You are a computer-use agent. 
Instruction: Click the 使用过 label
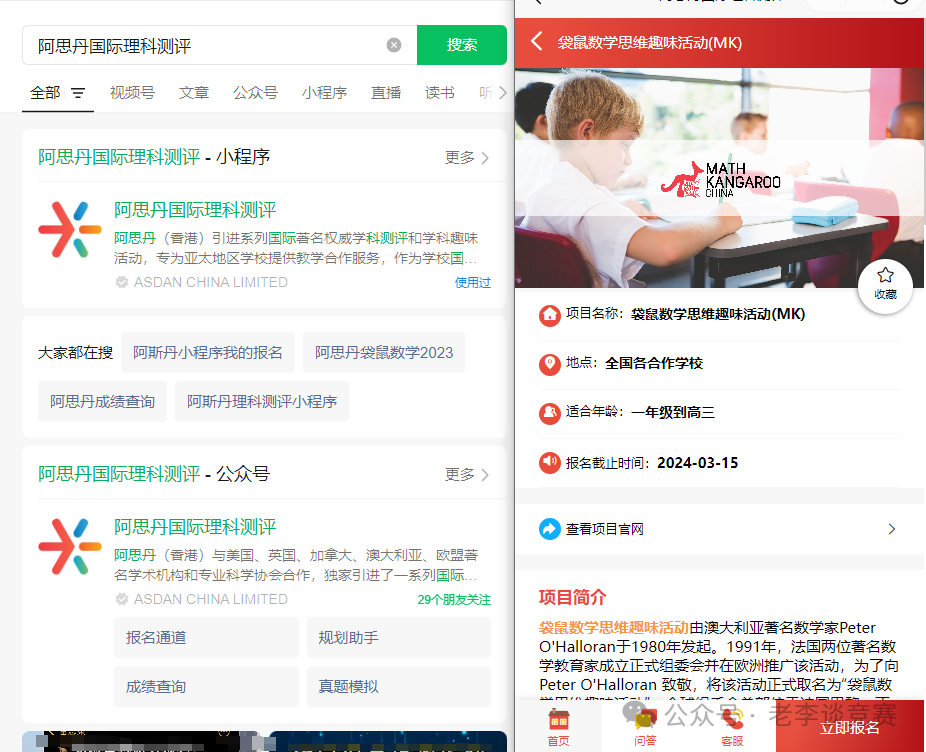472,282
